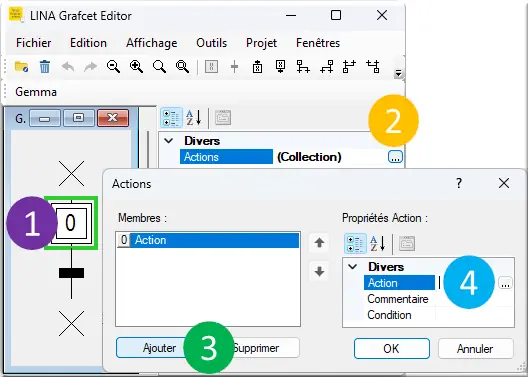Open the Projet menu

click(261, 43)
